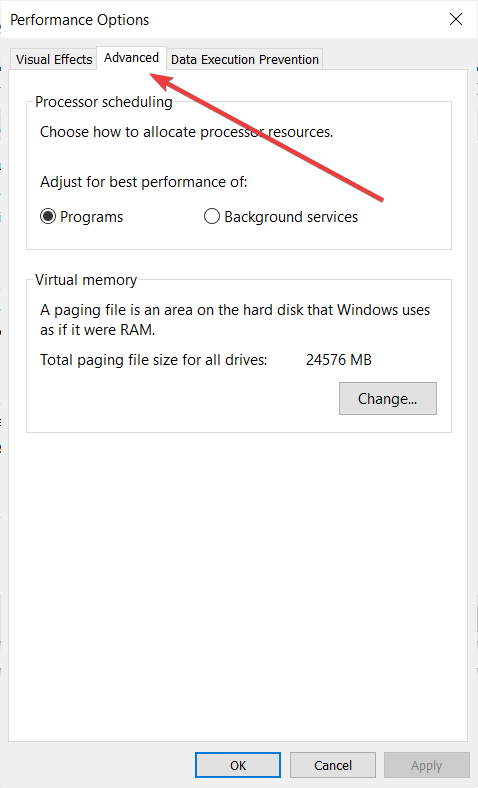Close the Performance Options dialog
The image size is (478, 788).
[455, 19]
